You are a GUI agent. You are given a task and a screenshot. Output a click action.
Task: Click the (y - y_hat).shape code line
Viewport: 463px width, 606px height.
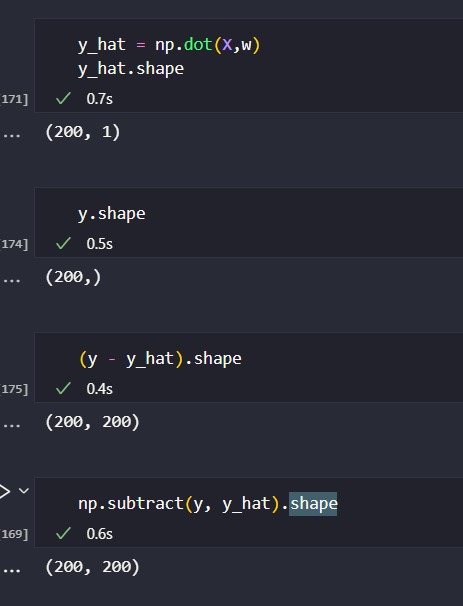160,359
